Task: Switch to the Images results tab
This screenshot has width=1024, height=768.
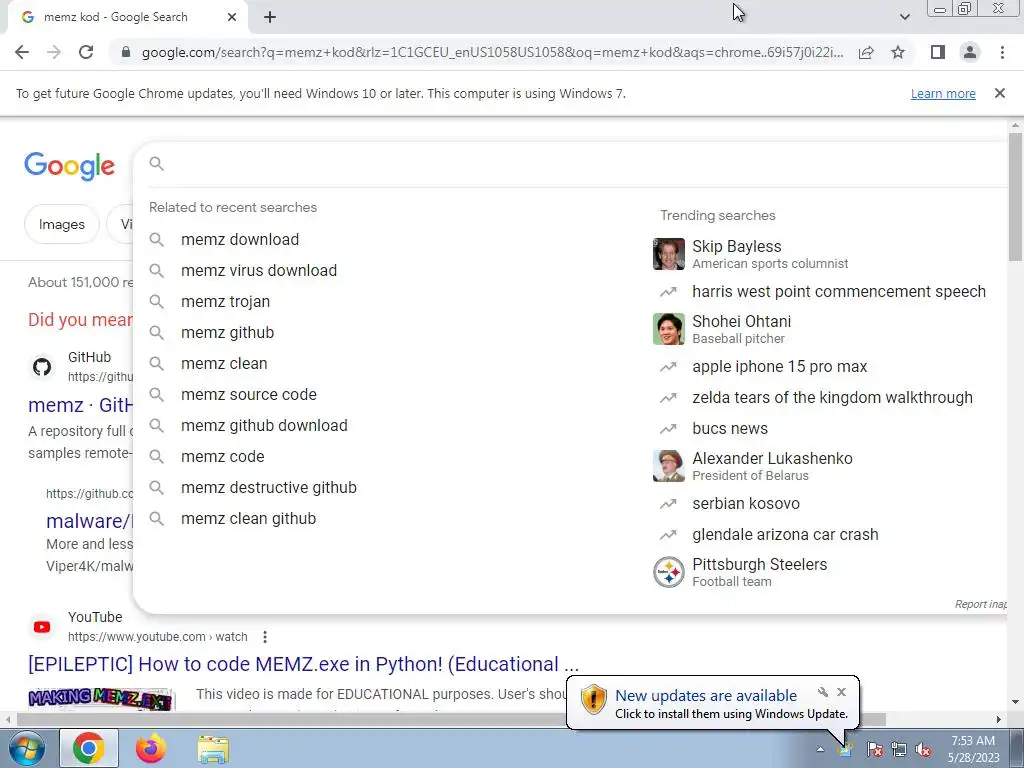Action: tap(61, 224)
